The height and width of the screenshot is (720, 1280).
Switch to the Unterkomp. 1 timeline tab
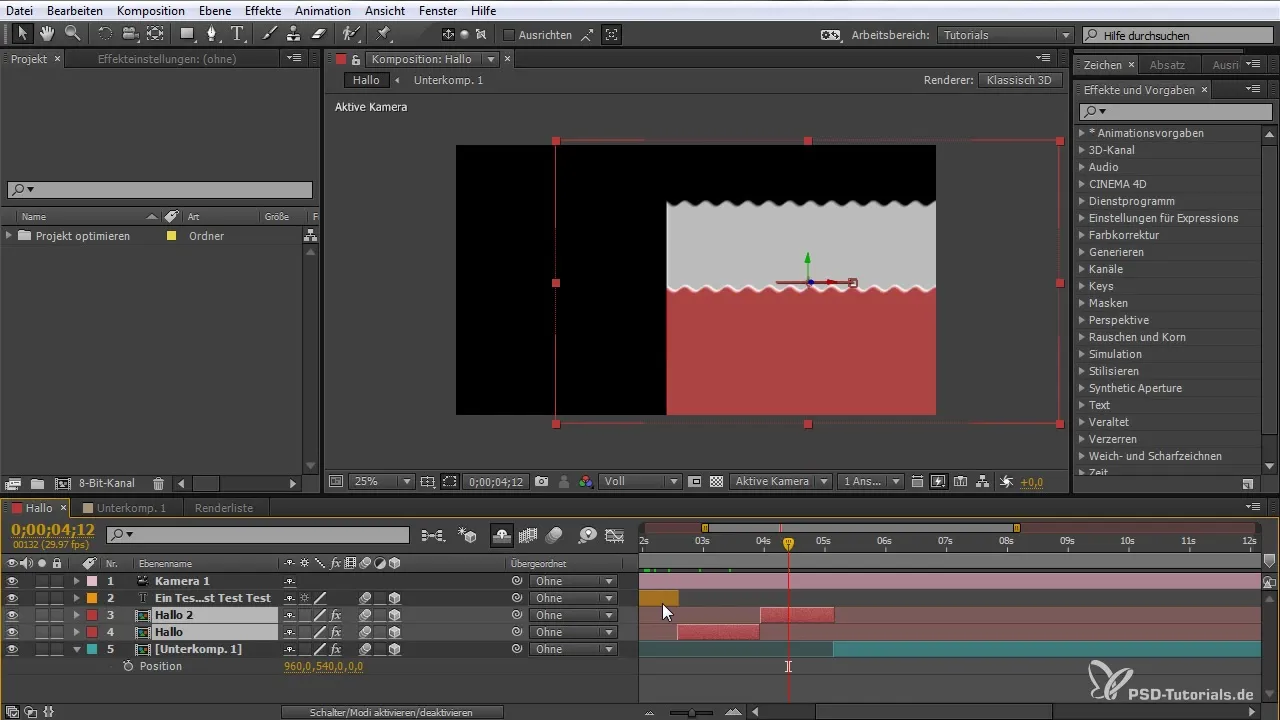(x=131, y=508)
